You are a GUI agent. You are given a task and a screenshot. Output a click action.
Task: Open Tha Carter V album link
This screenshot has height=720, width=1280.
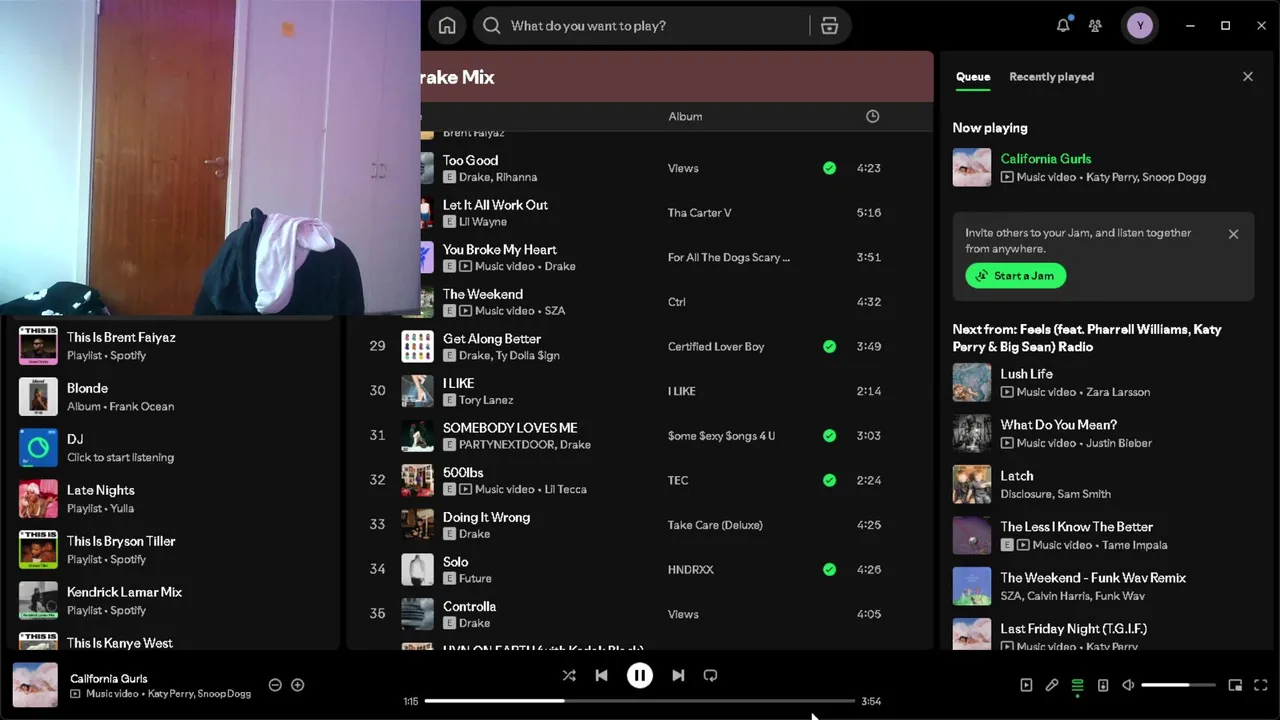pos(699,213)
